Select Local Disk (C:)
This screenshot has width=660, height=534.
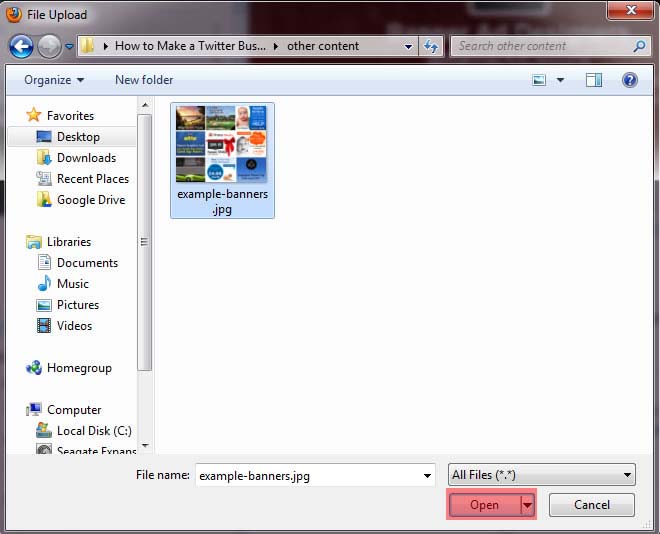(94, 431)
